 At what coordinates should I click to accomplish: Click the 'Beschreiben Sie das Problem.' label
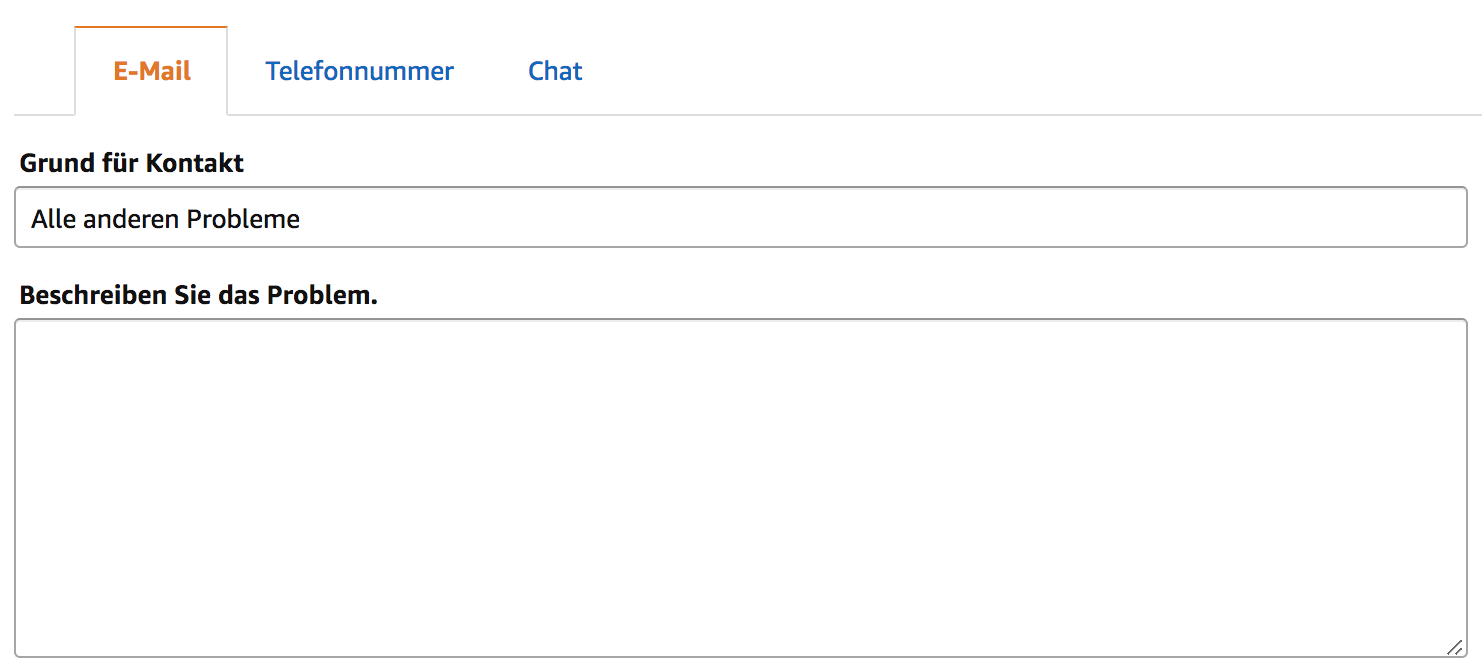[x=199, y=296]
